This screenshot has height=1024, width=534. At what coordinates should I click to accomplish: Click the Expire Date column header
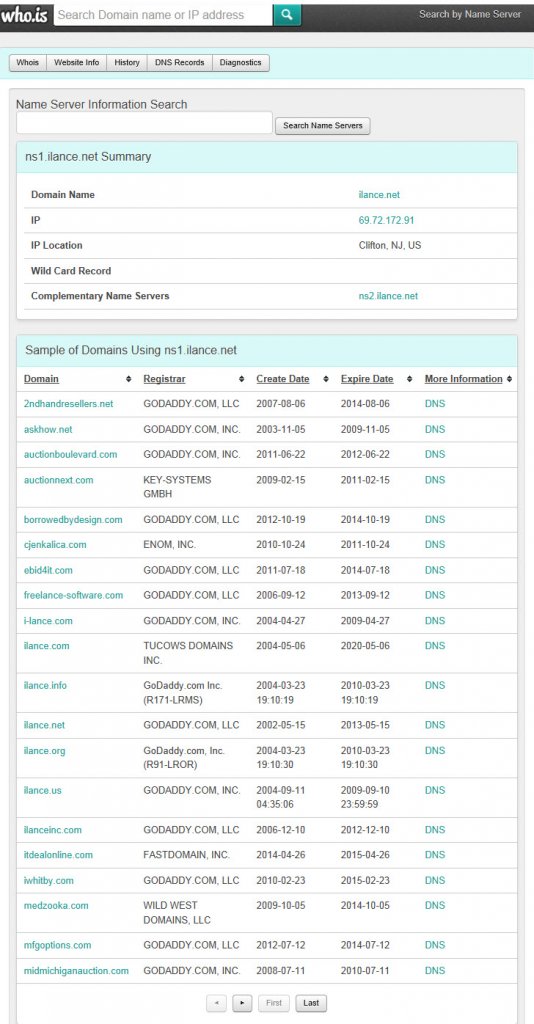[x=367, y=379]
